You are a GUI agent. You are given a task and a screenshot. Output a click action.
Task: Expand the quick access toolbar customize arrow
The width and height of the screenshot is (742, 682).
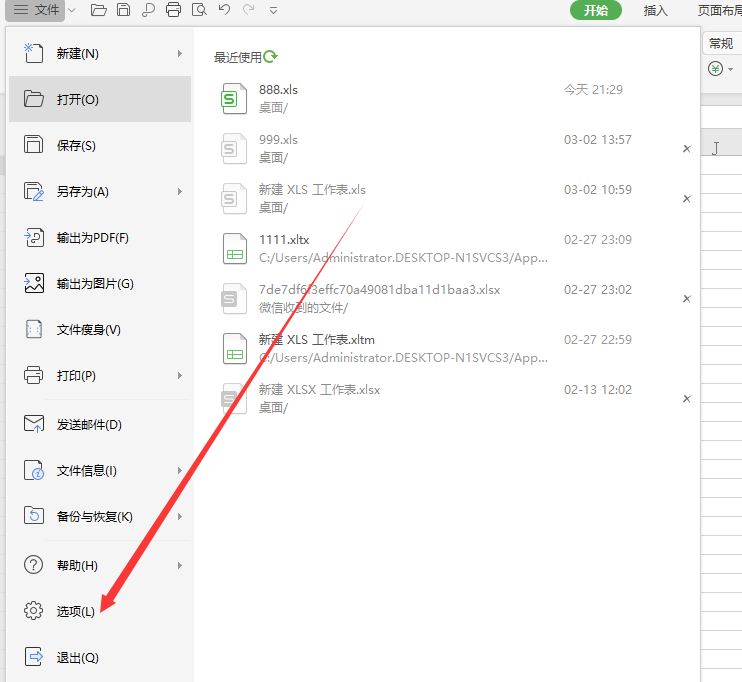273,10
